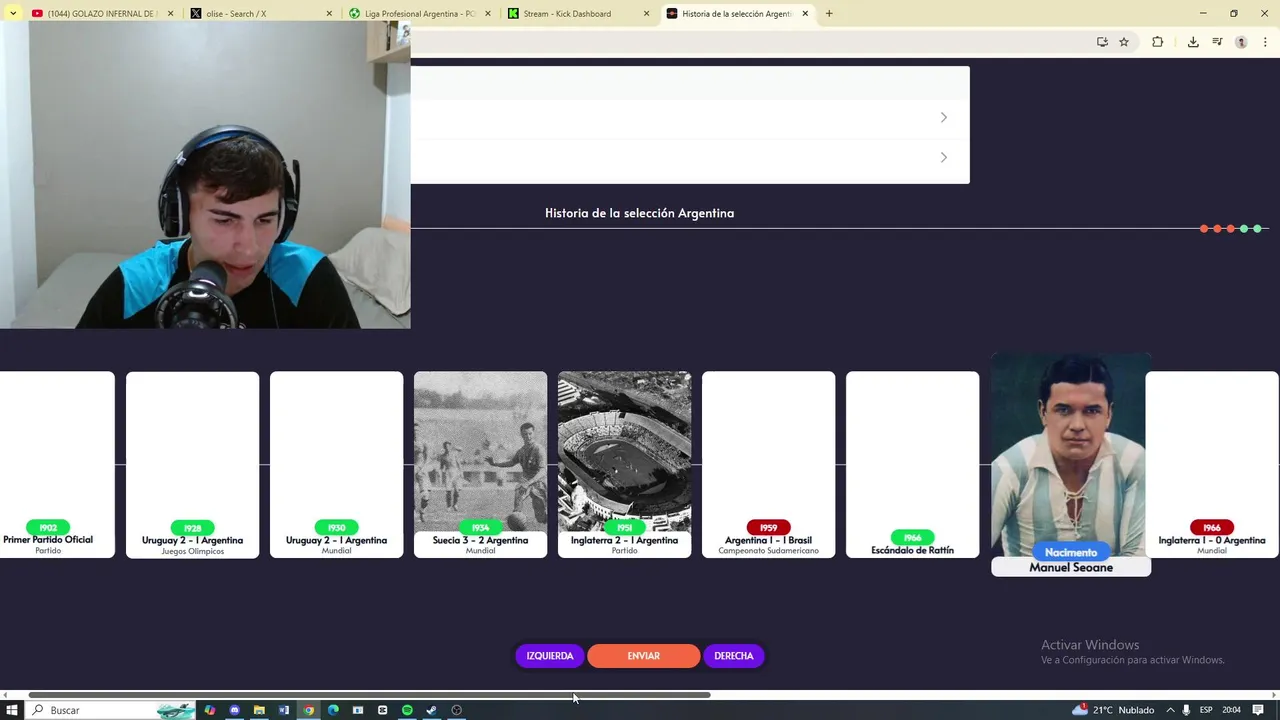Screen dimensions: 1280x720
Task: Close the olise - Search / X tab
Action: [x=330, y=14]
